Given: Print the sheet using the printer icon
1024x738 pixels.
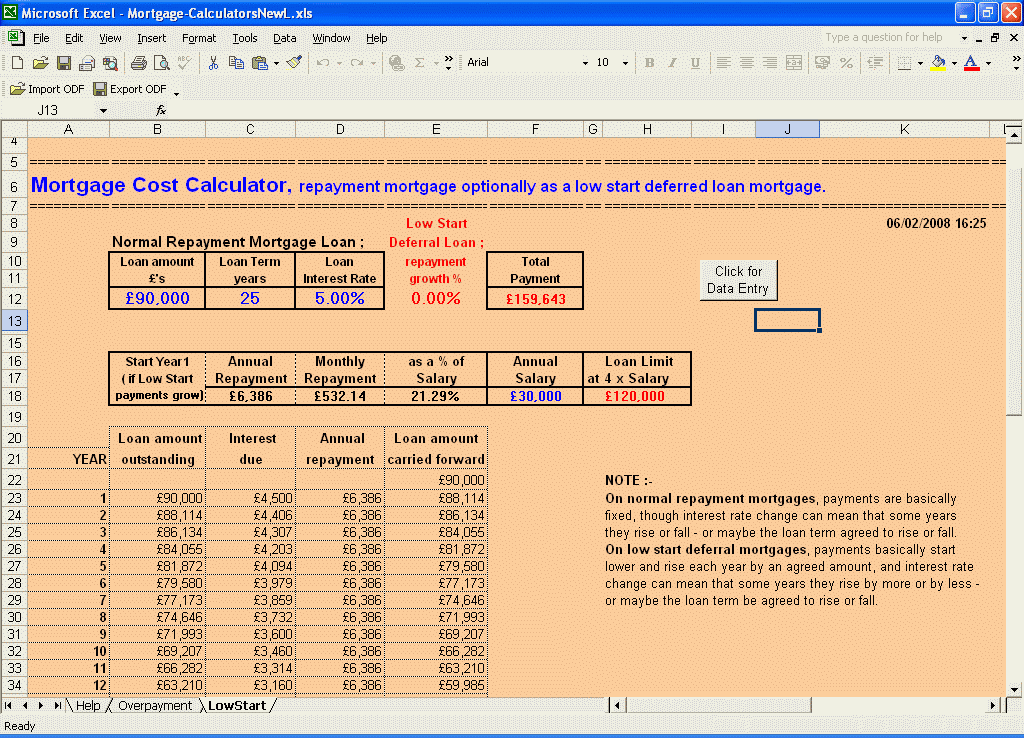Looking at the screenshot, I should (138, 63).
